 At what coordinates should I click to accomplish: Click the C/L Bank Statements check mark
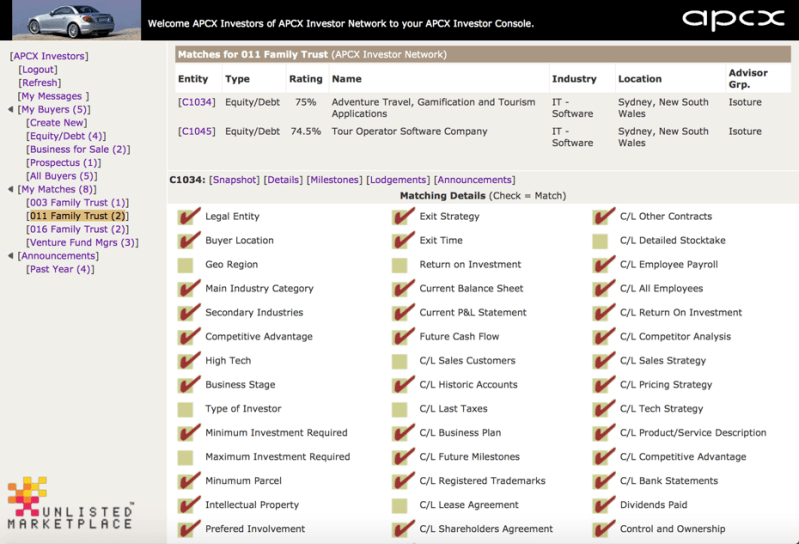604,480
